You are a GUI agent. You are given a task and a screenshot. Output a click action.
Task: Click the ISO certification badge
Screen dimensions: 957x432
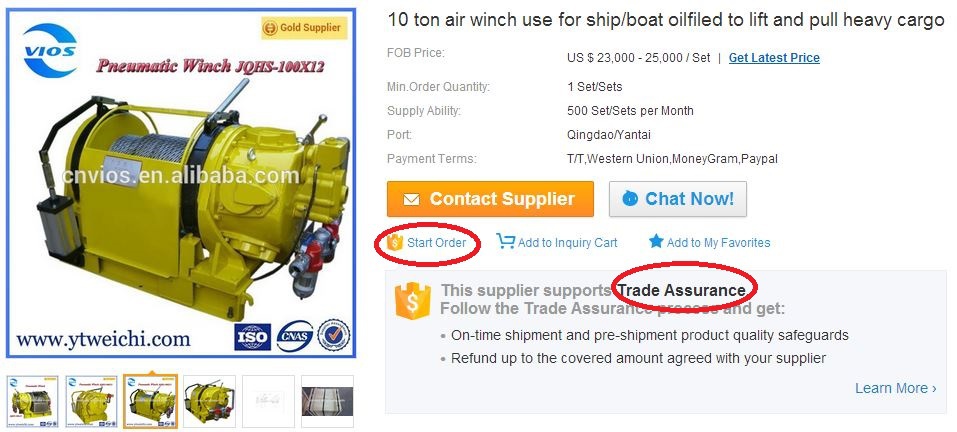(x=252, y=337)
